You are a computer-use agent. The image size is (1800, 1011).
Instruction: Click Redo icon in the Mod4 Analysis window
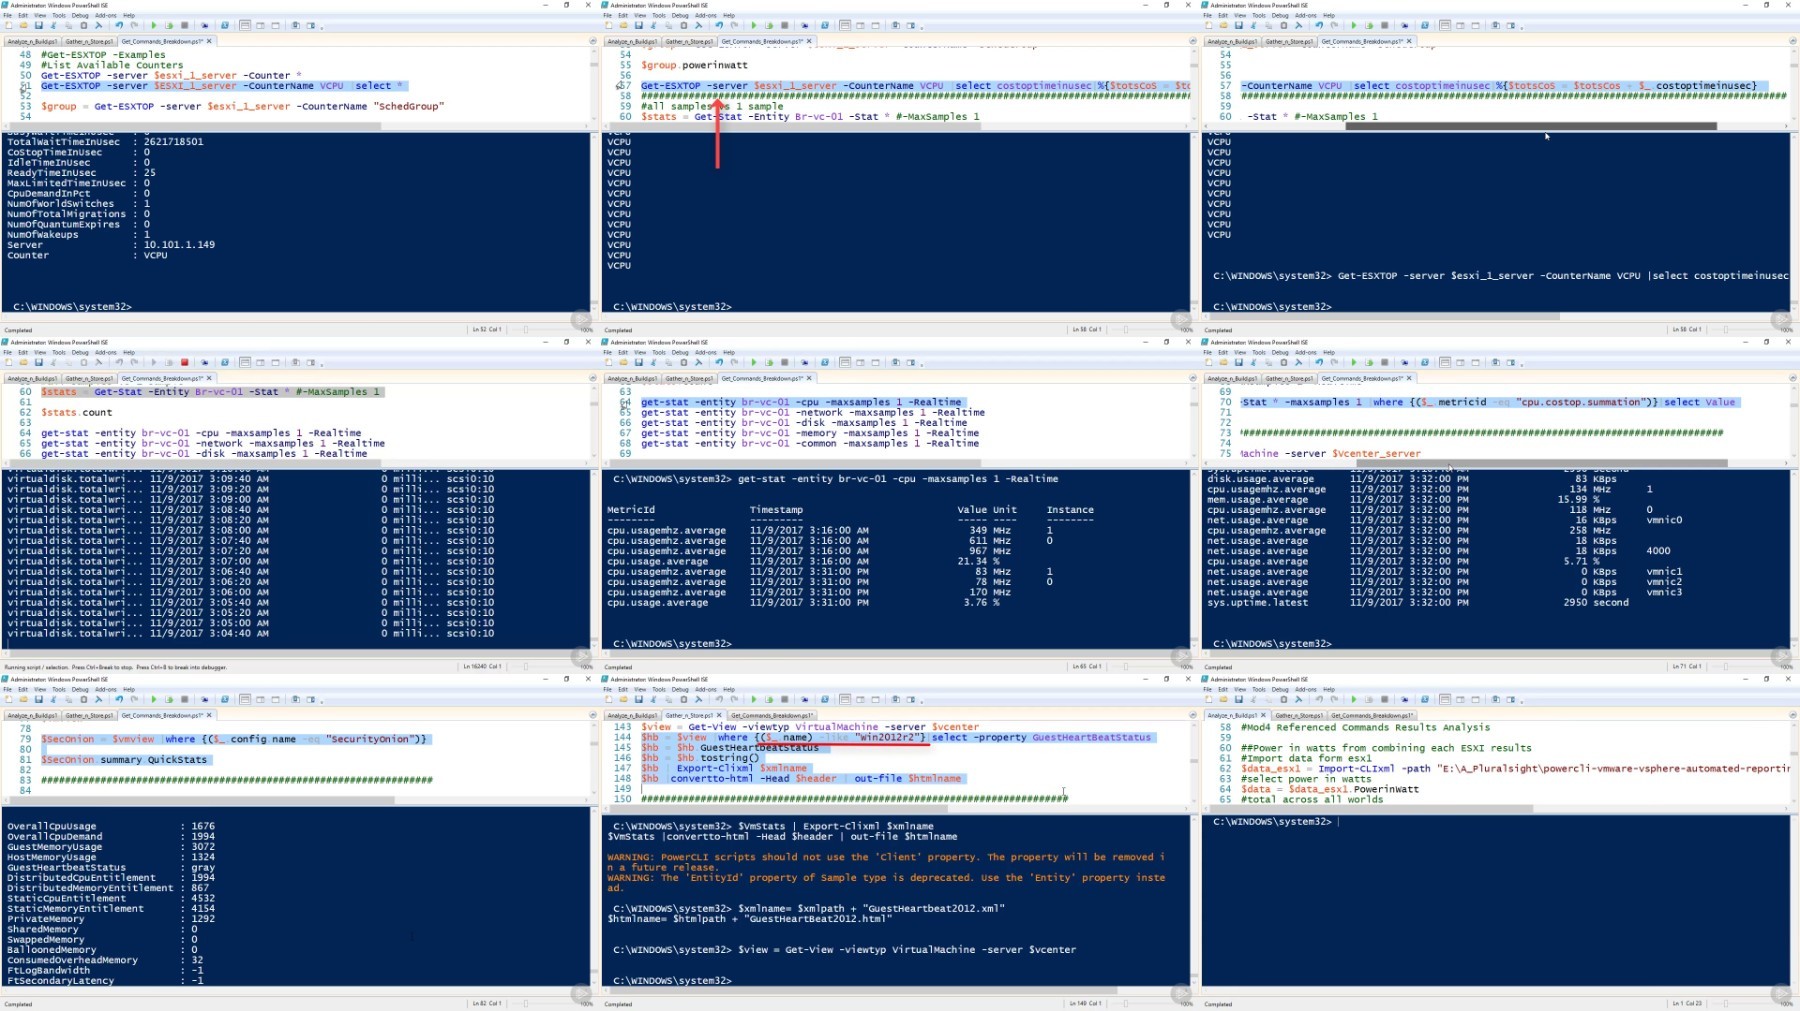[1334, 700]
